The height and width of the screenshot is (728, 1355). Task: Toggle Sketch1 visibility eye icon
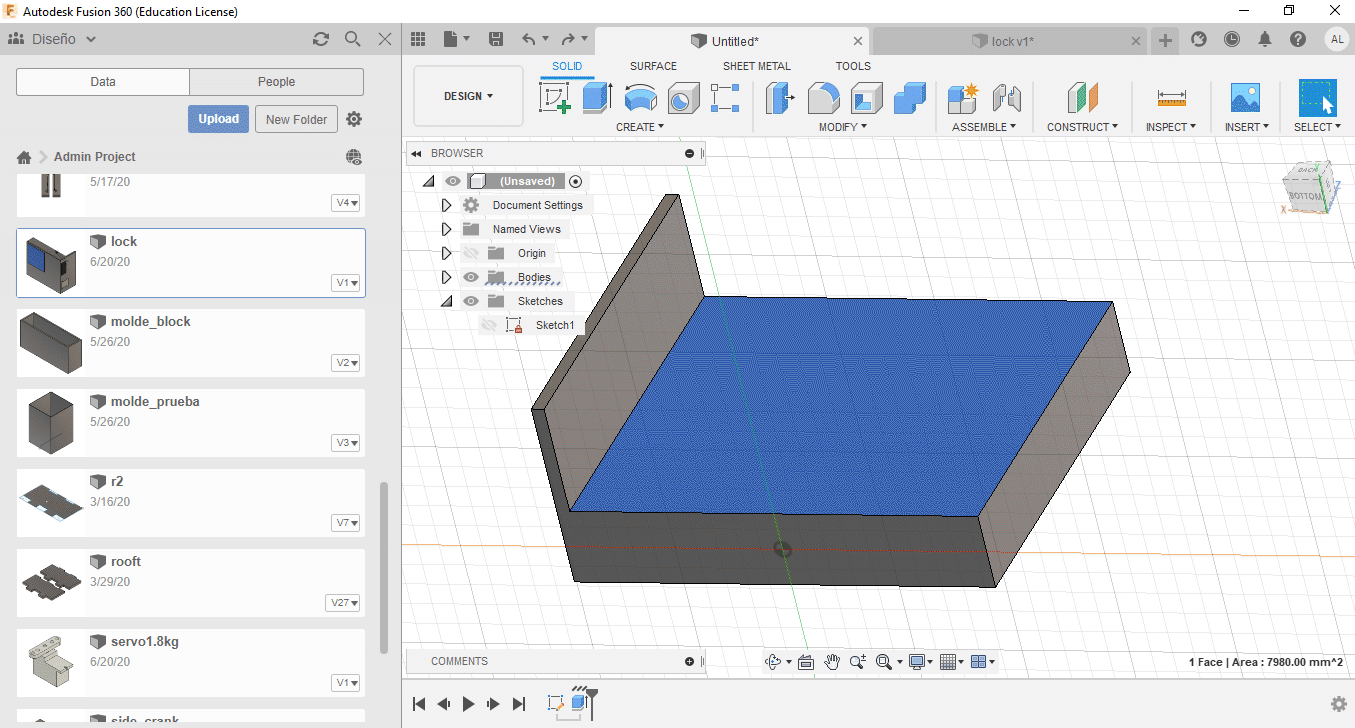489,325
